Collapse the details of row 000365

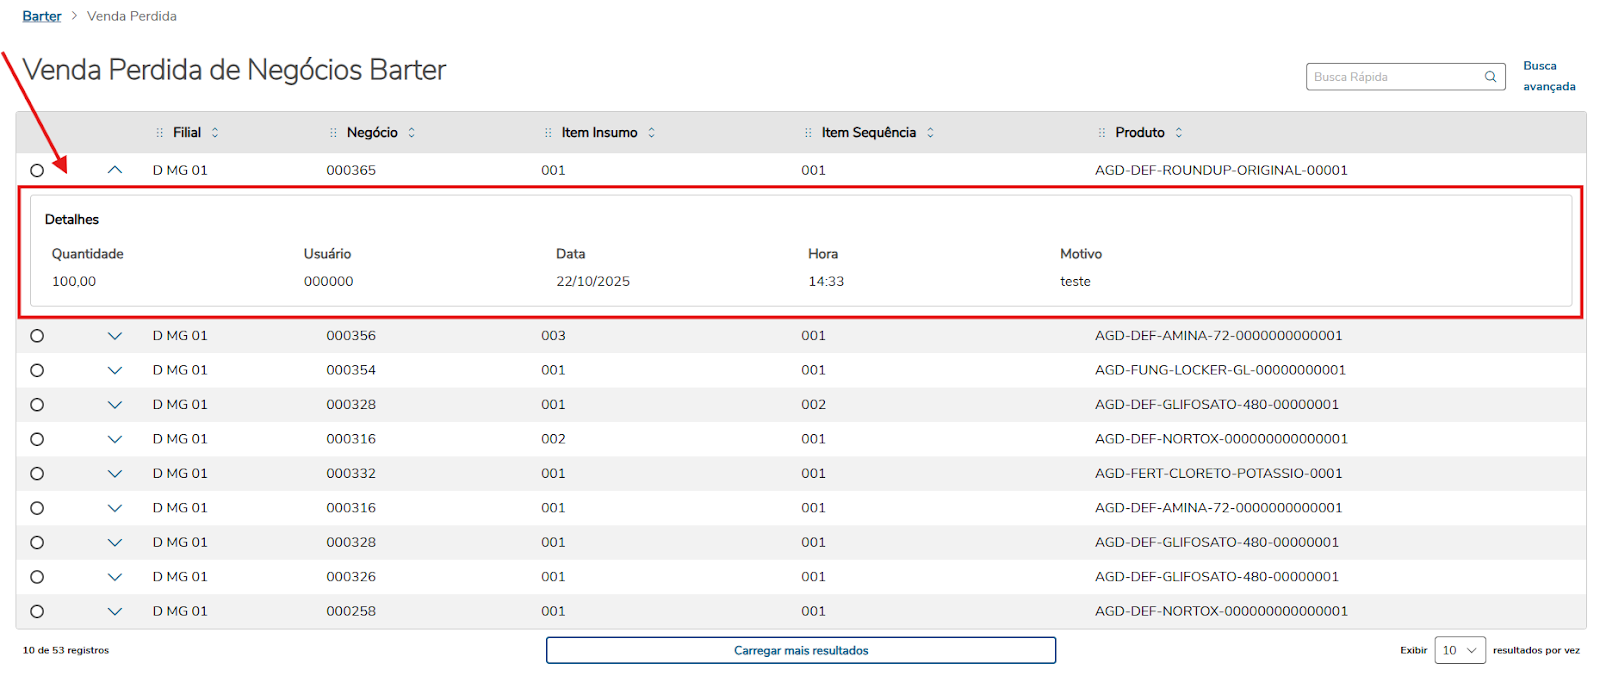tap(115, 170)
